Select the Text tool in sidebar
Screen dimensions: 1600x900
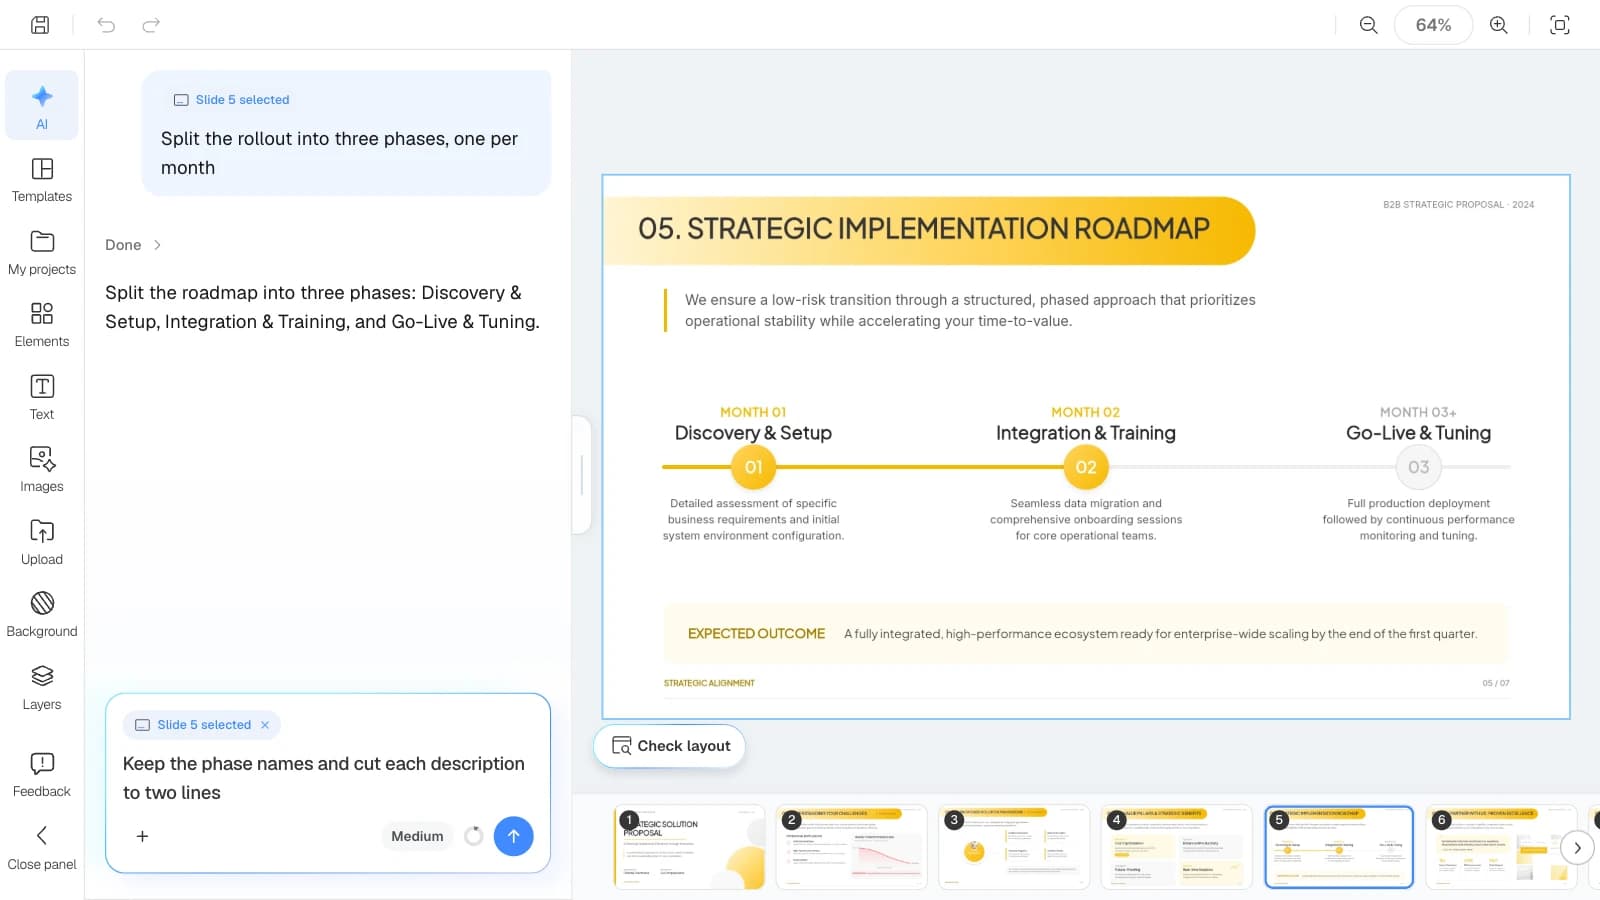tap(42, 398)
